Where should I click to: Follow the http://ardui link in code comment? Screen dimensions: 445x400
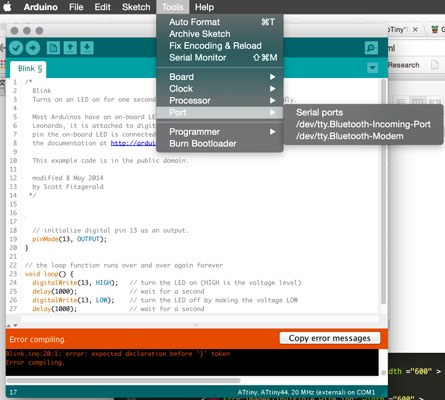(x=133, y=143)
